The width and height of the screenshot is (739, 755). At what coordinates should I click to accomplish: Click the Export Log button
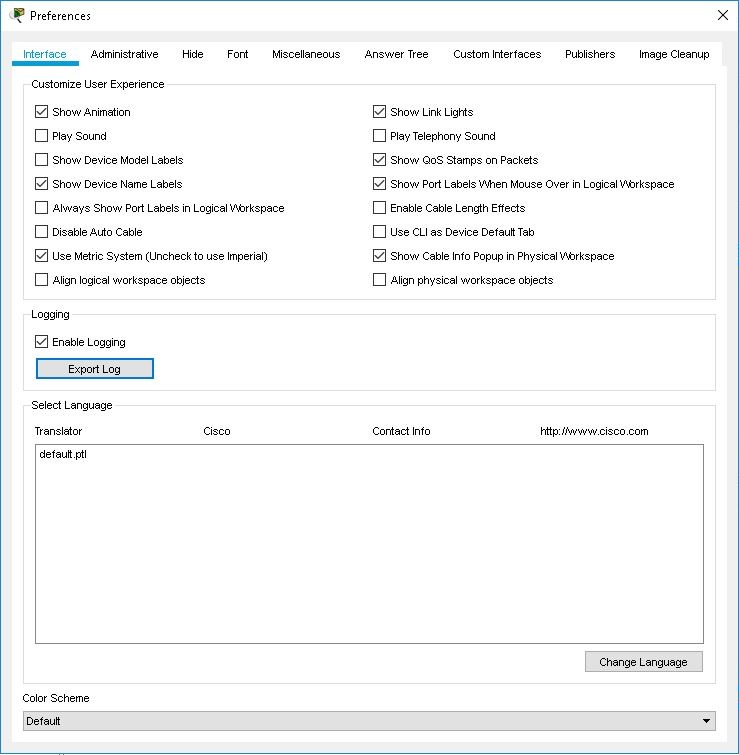[x=95, y=369]
